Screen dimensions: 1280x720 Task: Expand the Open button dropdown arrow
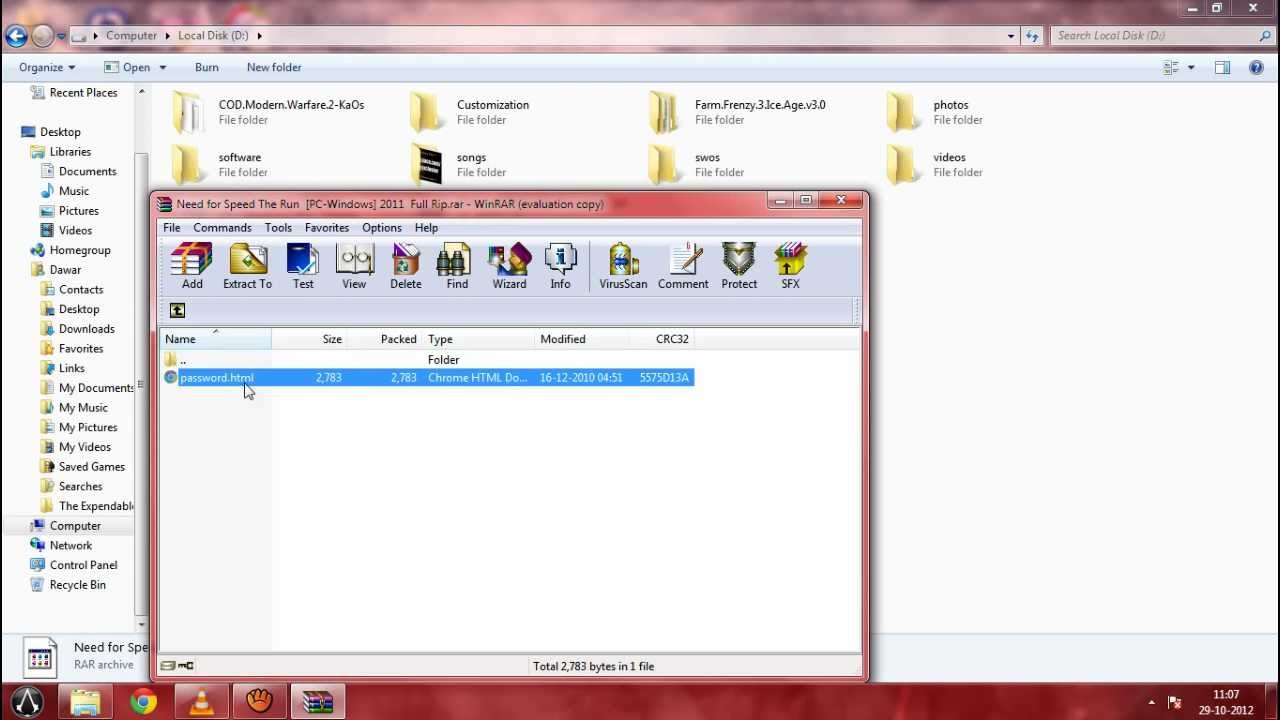[163, 67]
